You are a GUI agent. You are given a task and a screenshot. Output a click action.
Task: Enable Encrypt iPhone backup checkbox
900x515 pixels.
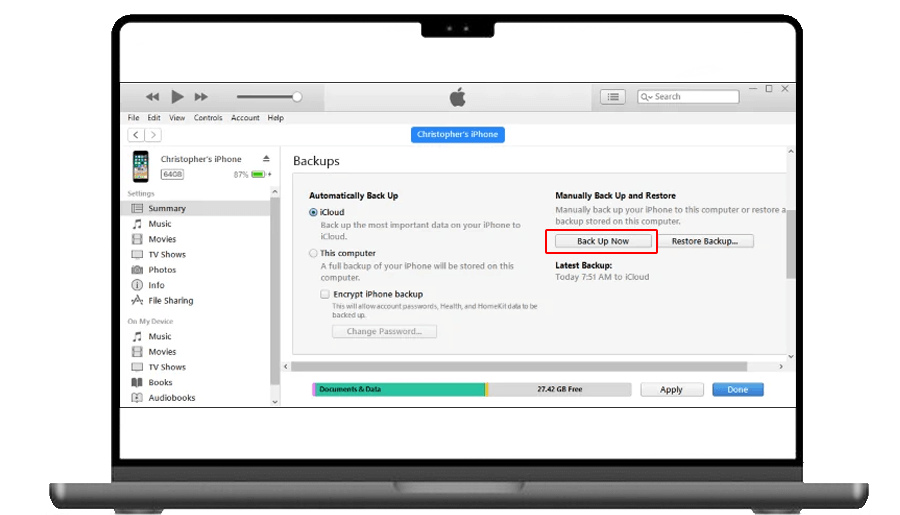[325, 294]
